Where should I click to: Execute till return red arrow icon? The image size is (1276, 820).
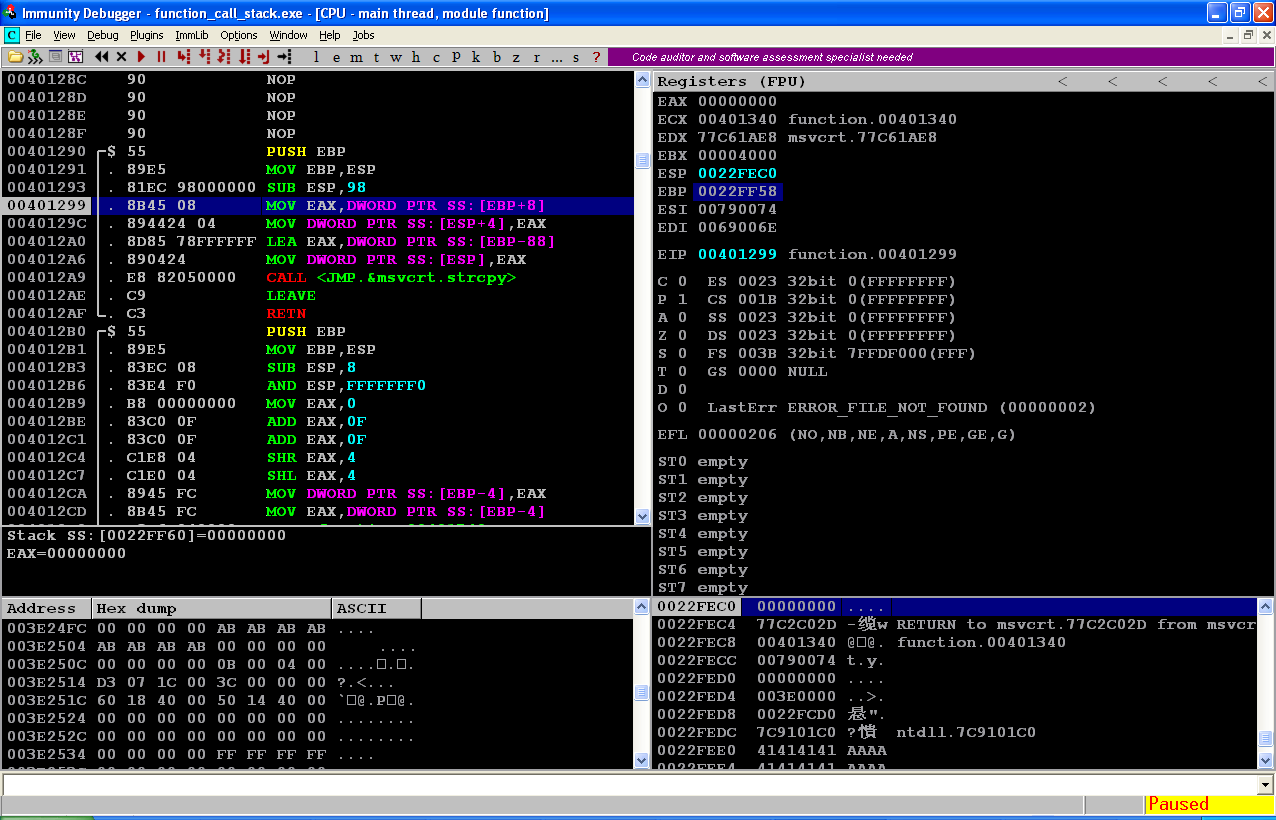[x=263, y=57]
